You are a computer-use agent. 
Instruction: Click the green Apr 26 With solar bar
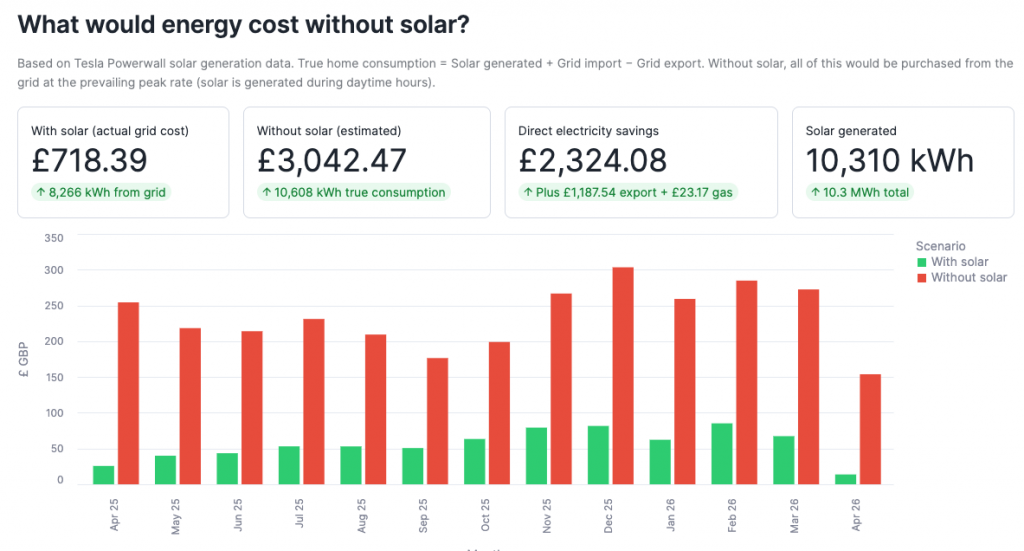(846, 479)
